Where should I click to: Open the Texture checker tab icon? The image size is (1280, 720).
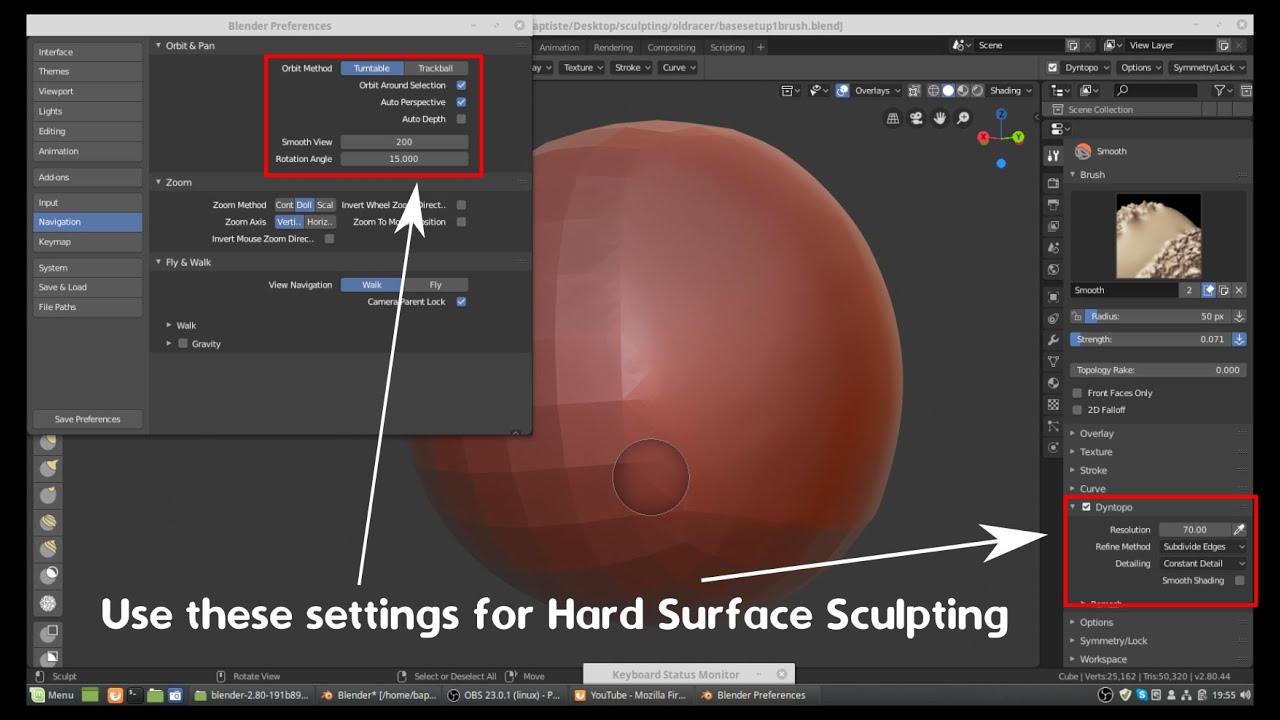[1053, 405]
